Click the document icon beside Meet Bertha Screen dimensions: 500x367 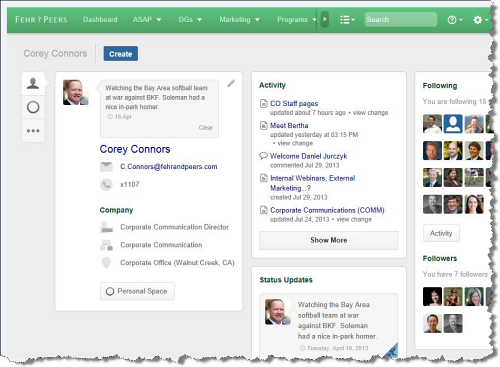coord(263,126)
